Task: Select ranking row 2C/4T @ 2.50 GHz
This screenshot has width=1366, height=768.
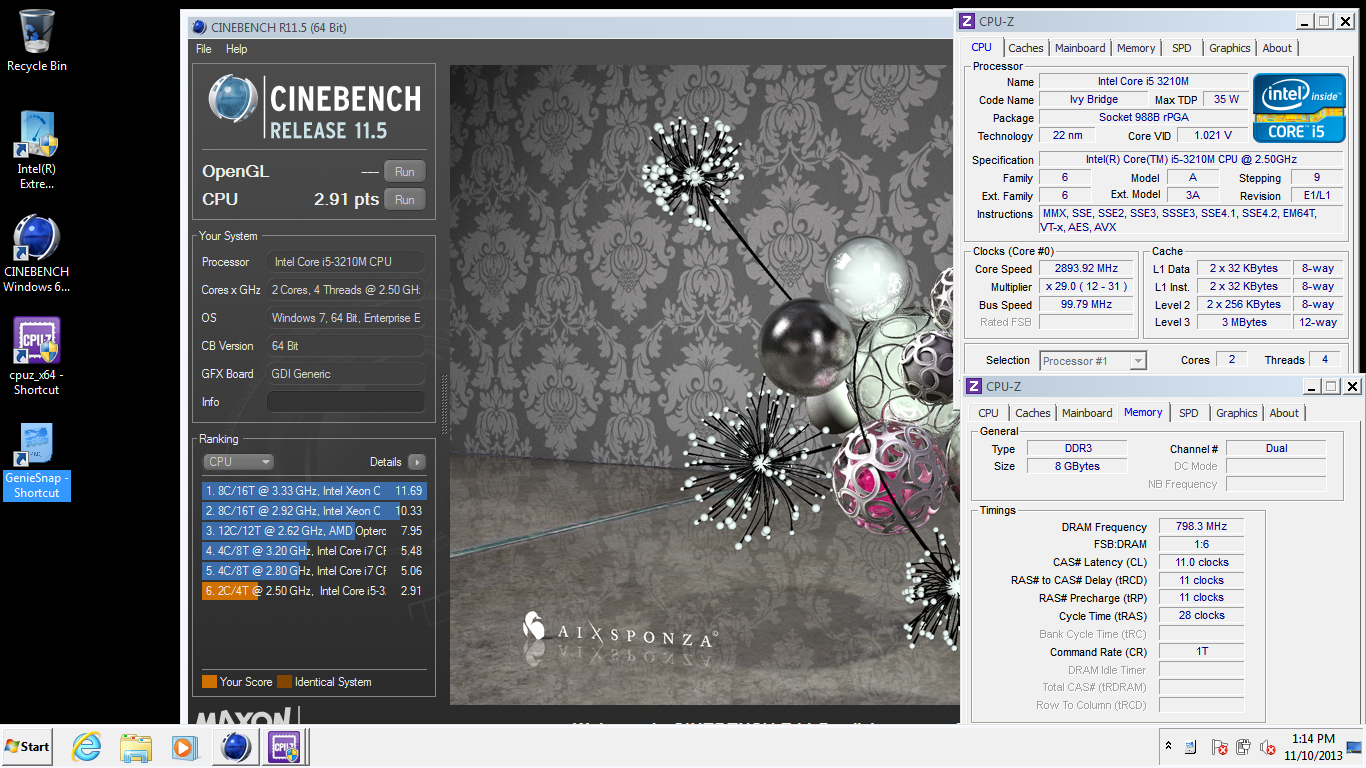Action: [x=314, y=591]
